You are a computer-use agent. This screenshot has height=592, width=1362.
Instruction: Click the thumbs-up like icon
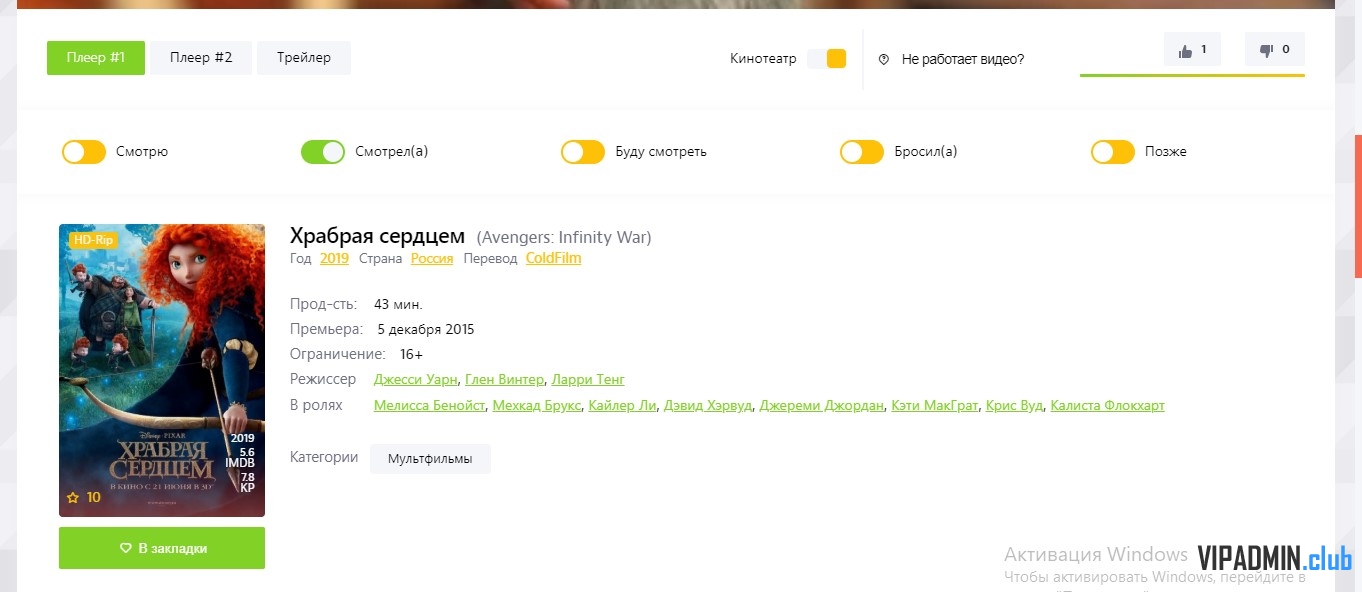pyautogui.click(x=1186, y=51)
